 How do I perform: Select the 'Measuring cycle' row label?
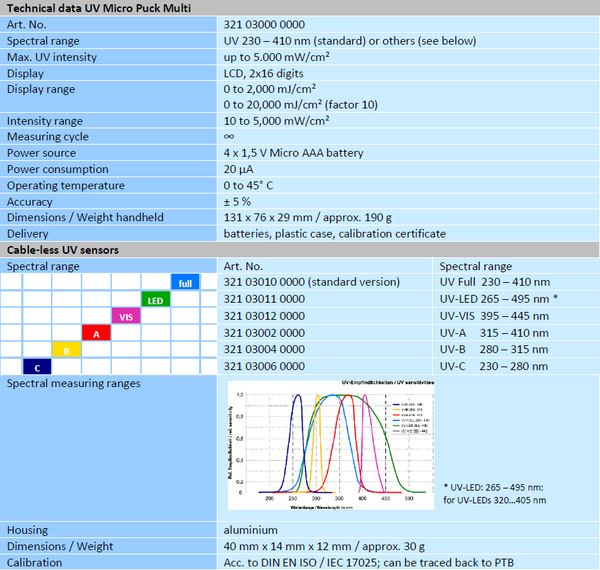pos(47,137)
